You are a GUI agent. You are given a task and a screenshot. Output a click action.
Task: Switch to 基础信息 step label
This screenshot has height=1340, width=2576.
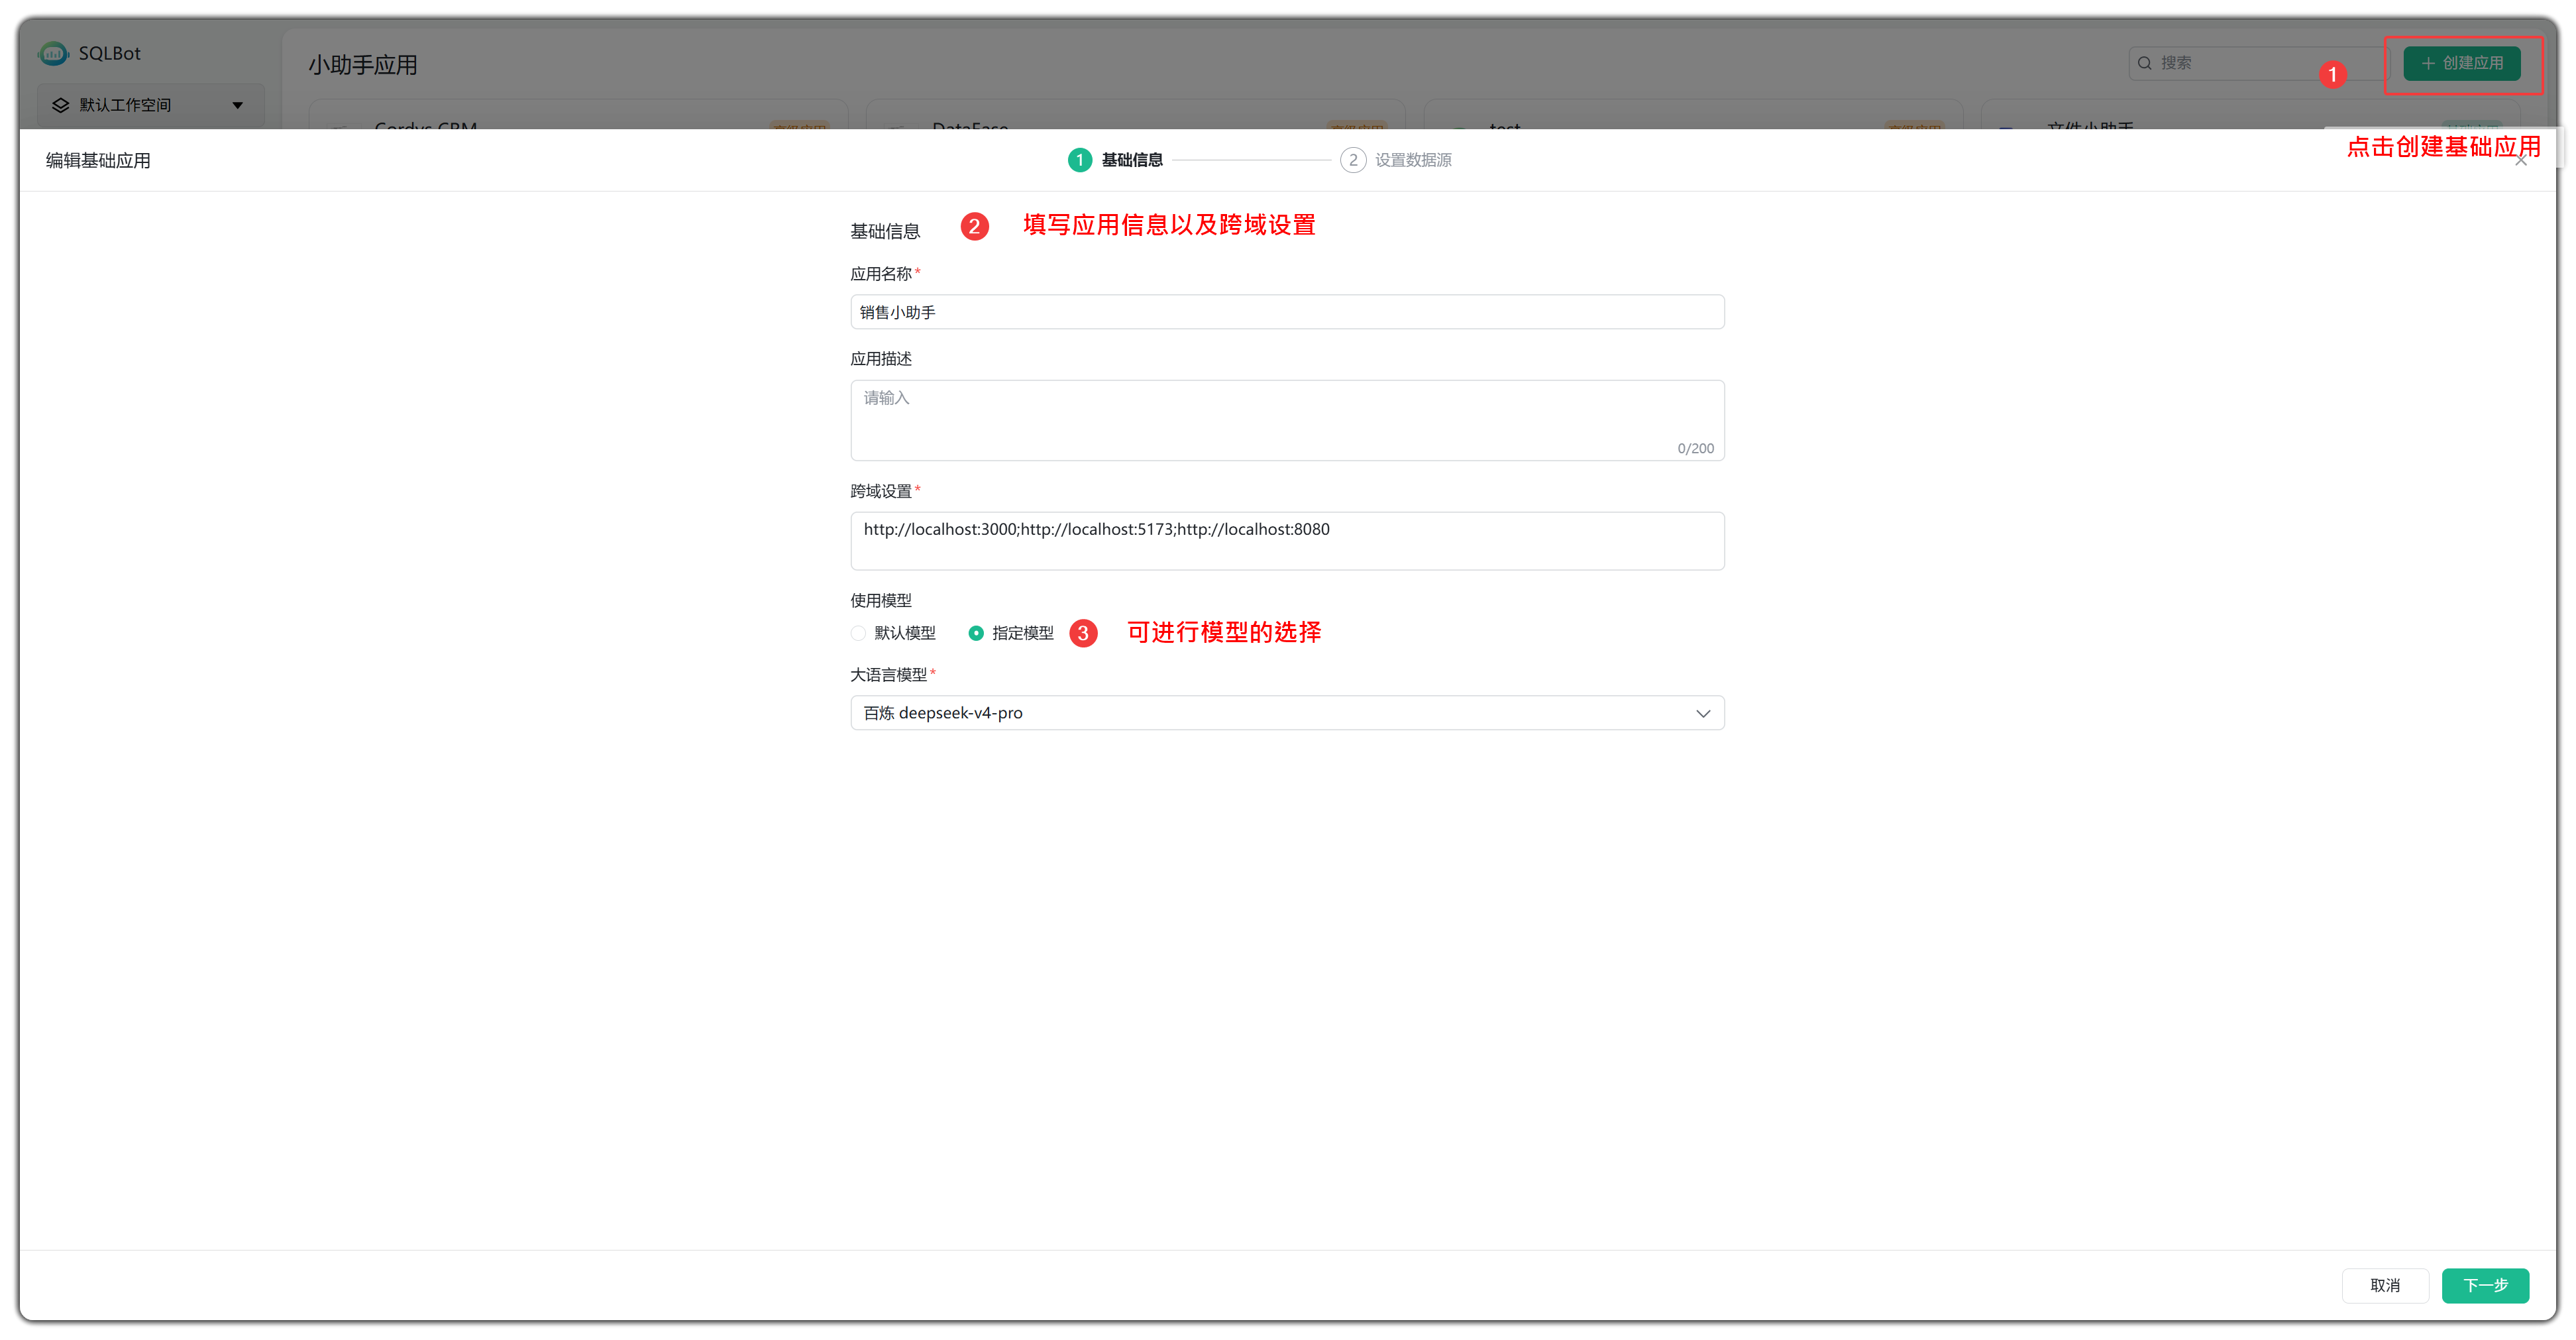coord(1132,160)
